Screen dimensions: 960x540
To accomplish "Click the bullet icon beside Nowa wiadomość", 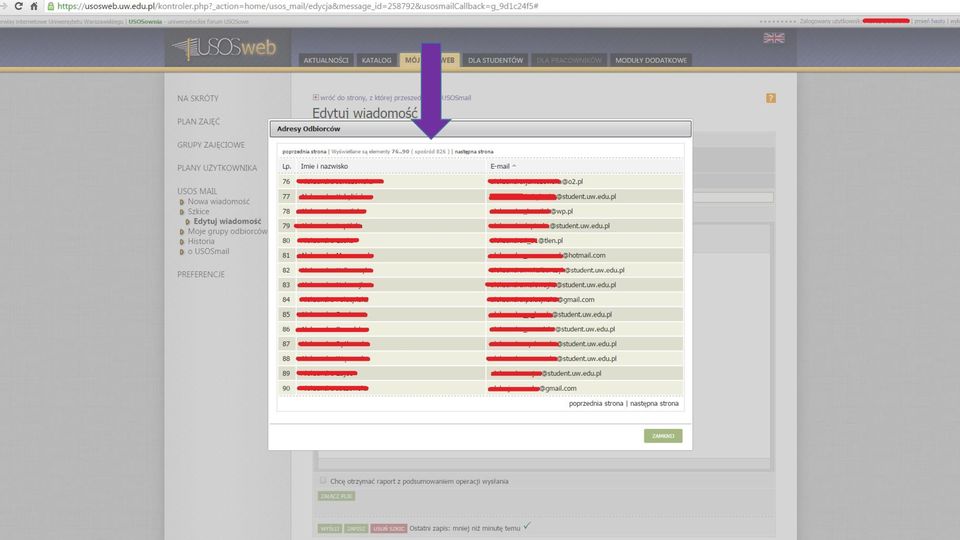I will (182, 202).
